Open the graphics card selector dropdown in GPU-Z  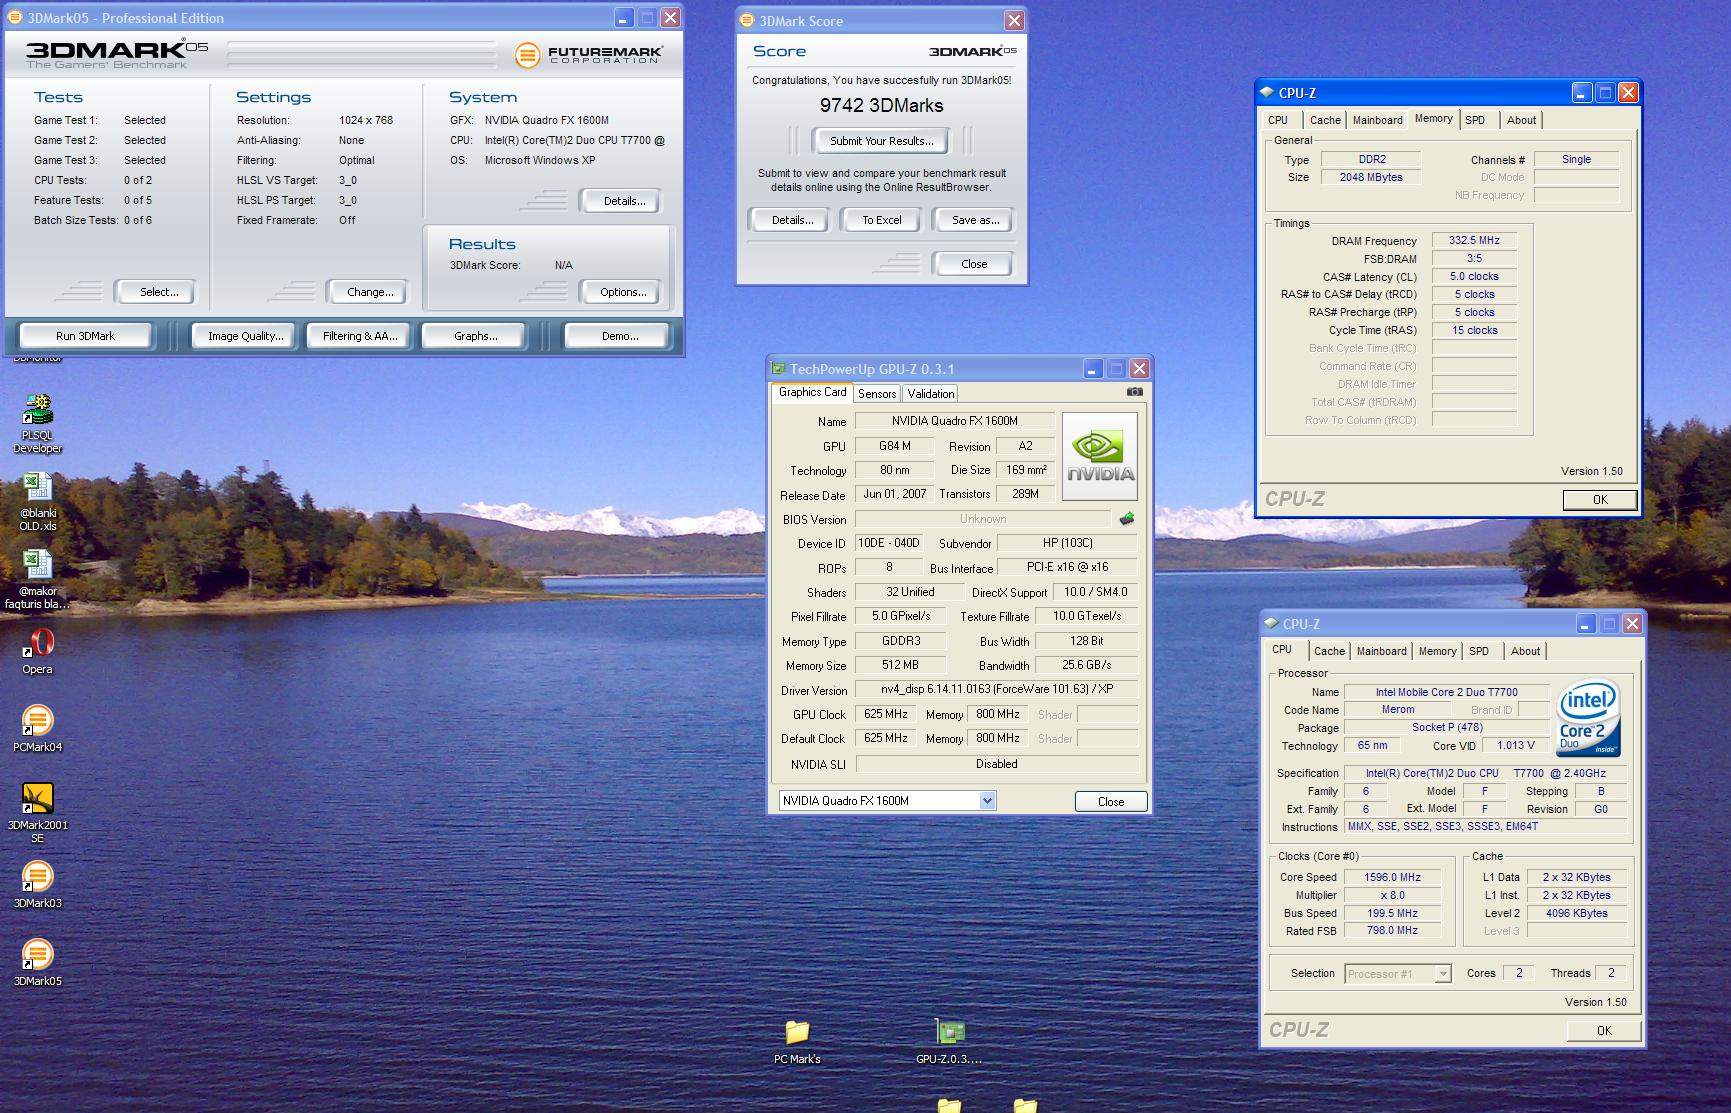tap(987, 800)
